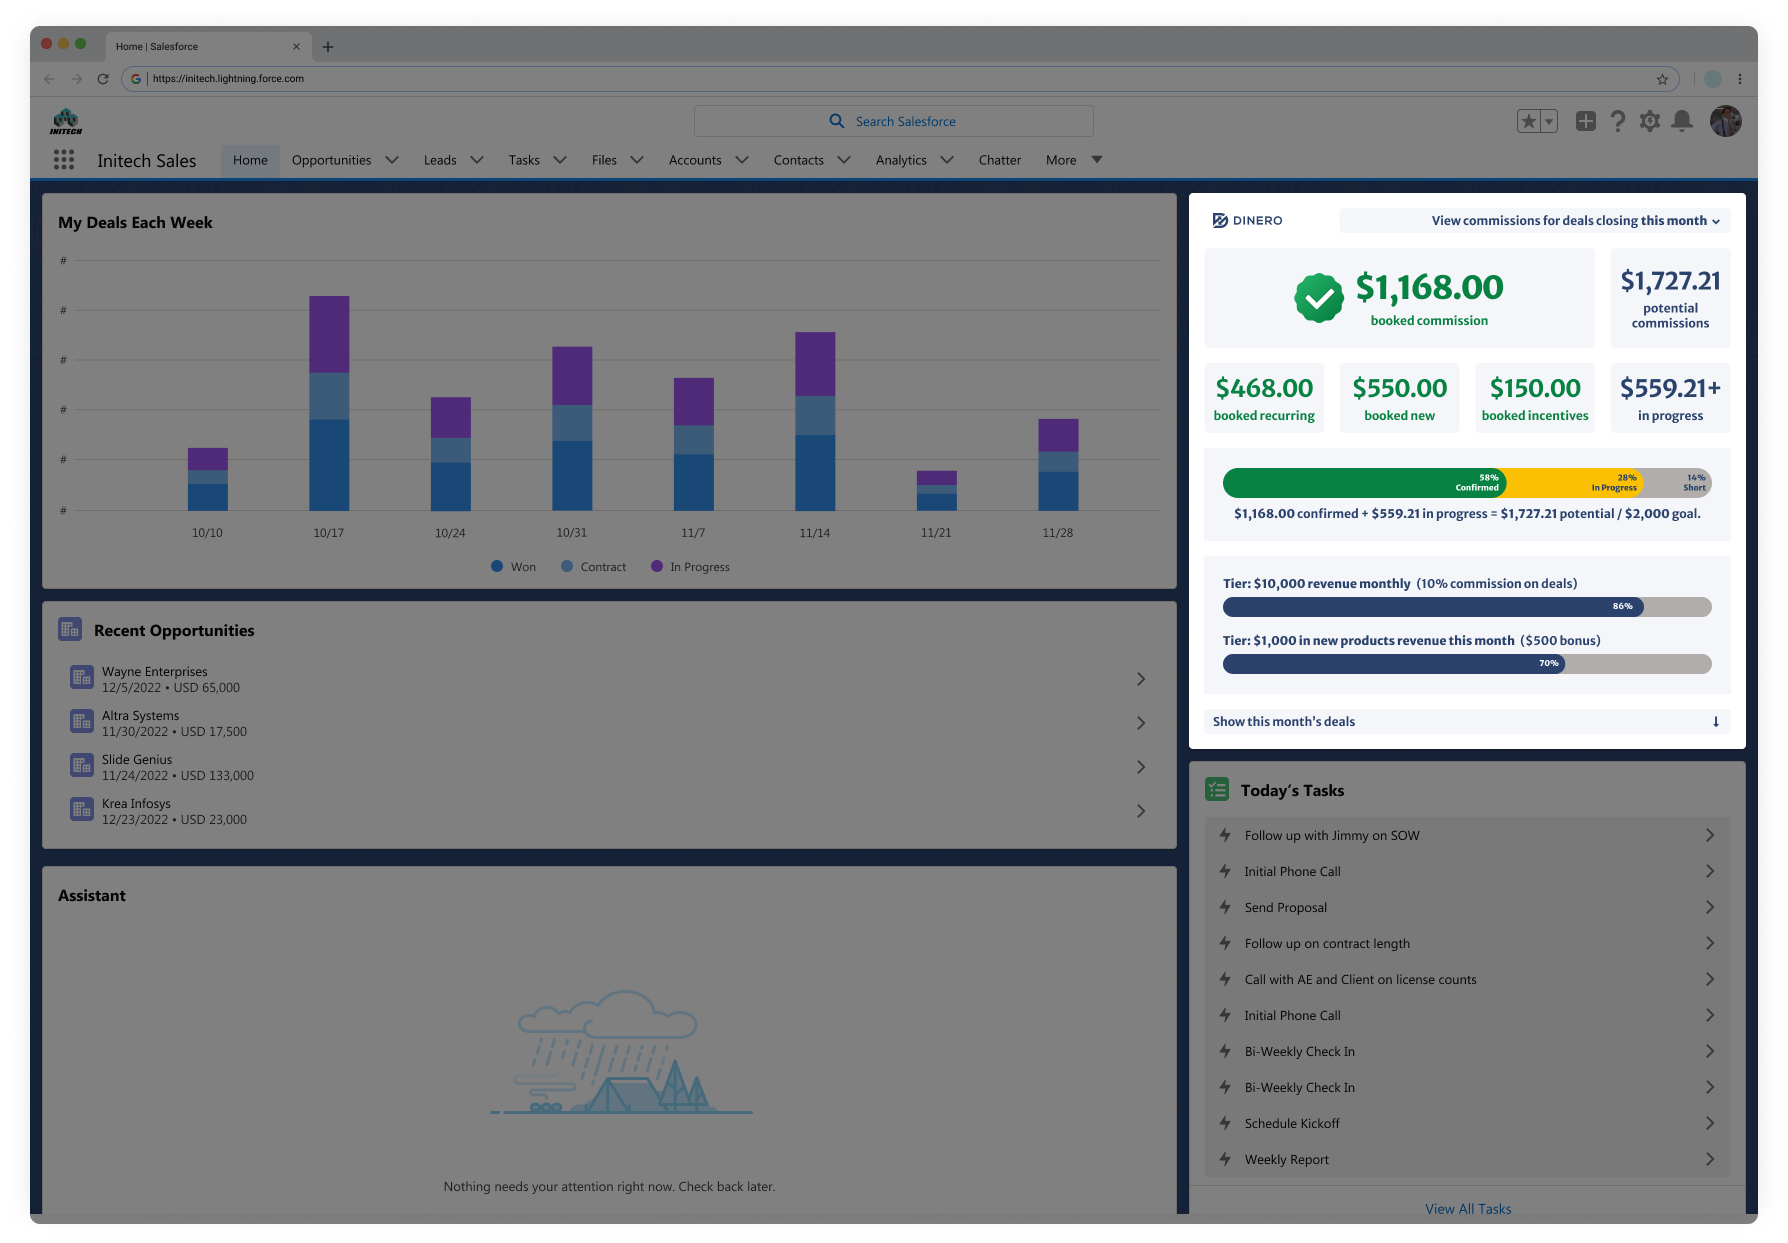Expand the Leads tab dropdown chevron
Viewport: 1788px width, 1243px height.
click(x=477, y=160)
